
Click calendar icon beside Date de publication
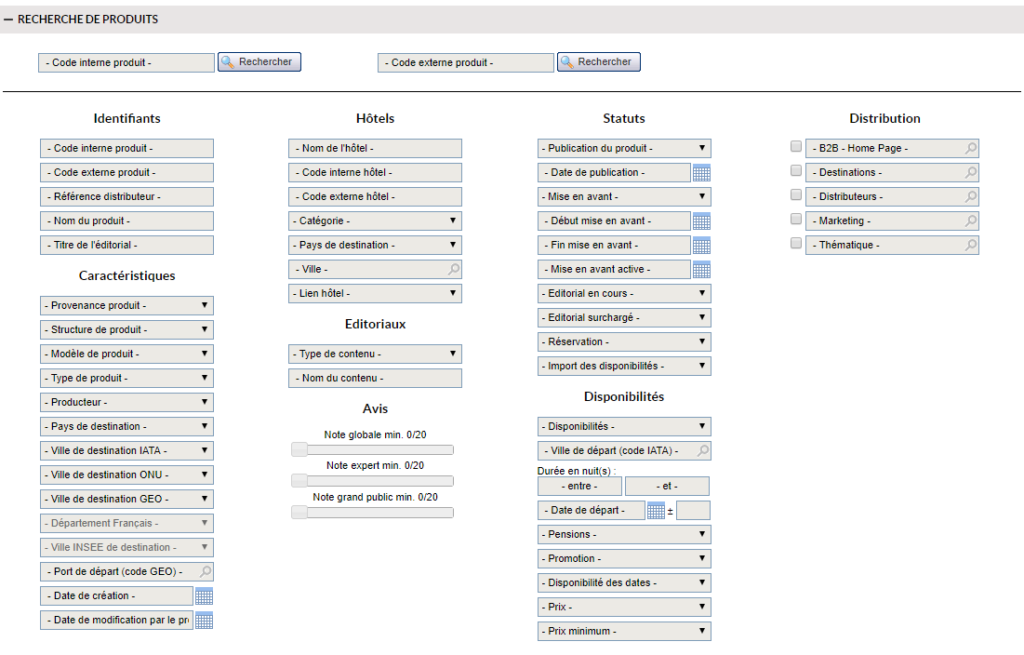(x=701, y=173)
